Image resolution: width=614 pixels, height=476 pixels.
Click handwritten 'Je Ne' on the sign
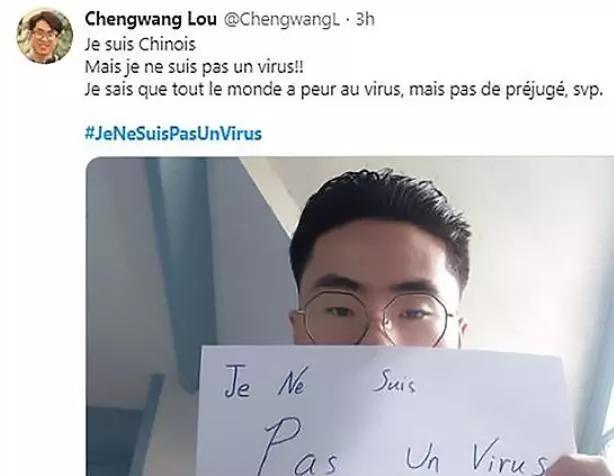(266, 381)
